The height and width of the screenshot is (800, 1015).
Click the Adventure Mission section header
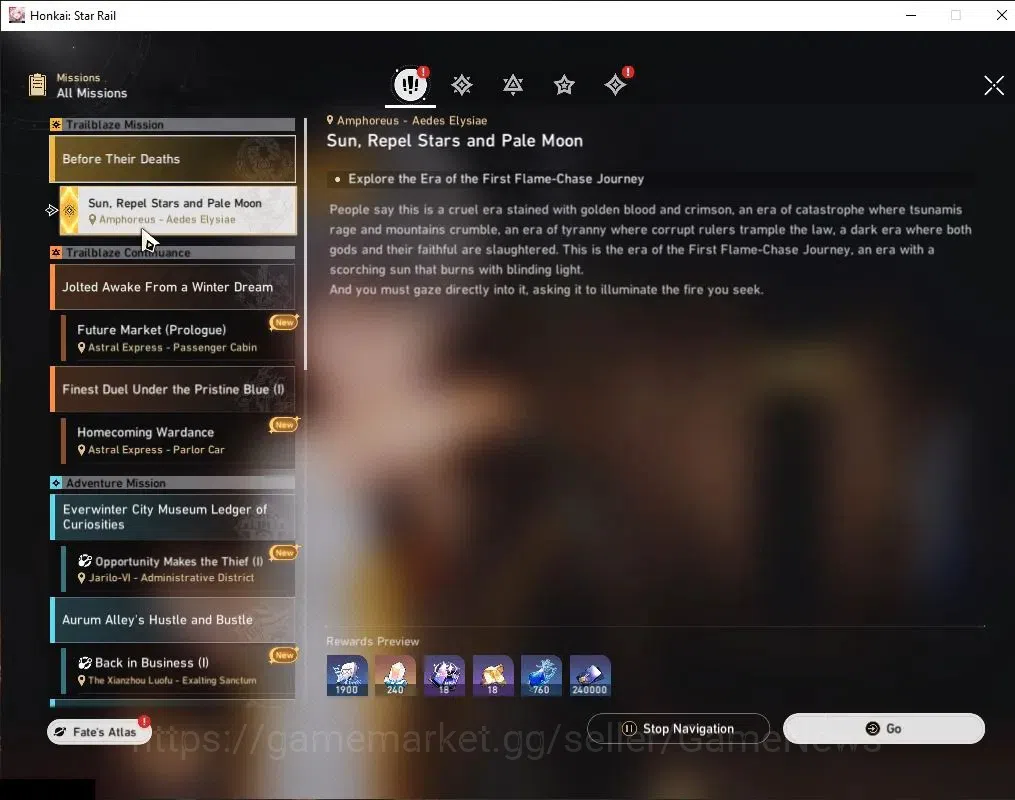tap(173, 483)
